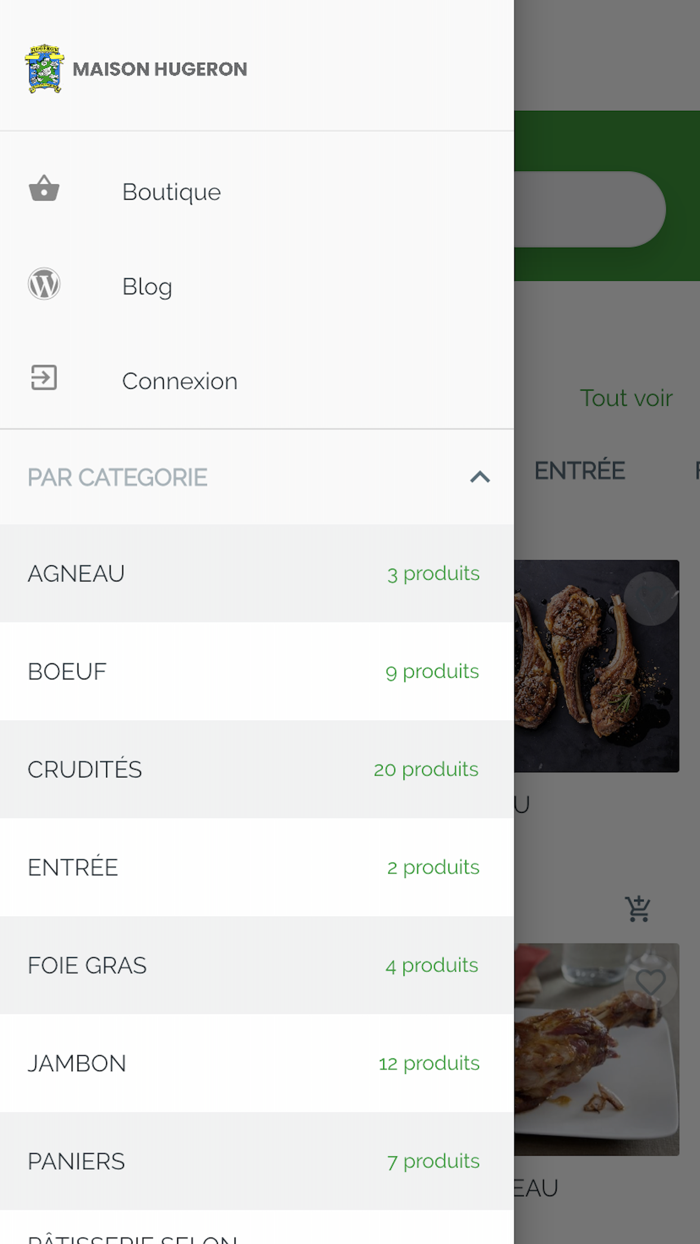Tap the add-to-cart icon beside the product
Image resolution: width=700 pixels, height=1244 pixels.
[x=638, y=908]
